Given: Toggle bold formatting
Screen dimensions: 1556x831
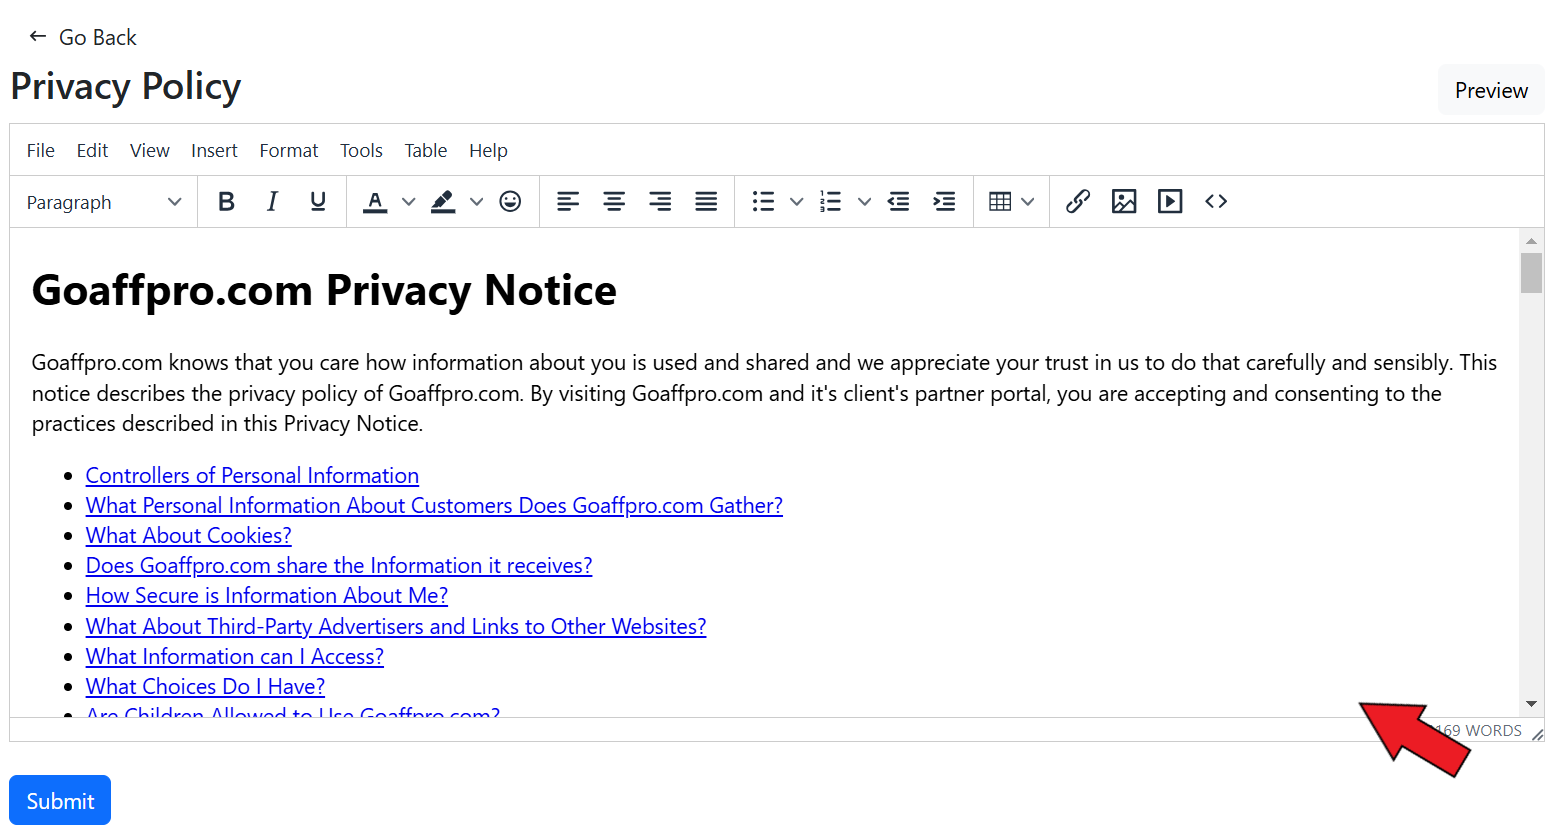Looking at the screenshot, I should tap(226, 202).
